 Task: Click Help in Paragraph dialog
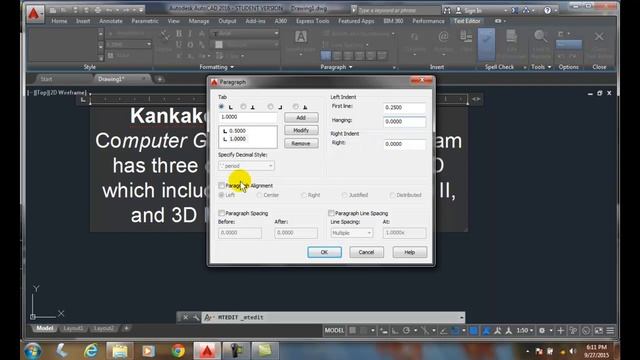pos(410,252)
